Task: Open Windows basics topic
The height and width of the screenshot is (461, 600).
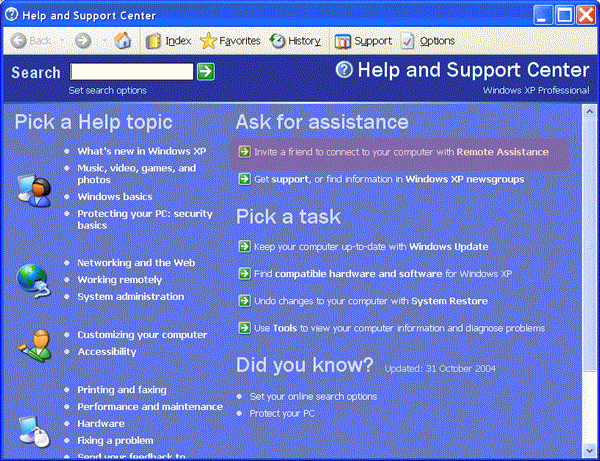Action: [x=115, y=197]
